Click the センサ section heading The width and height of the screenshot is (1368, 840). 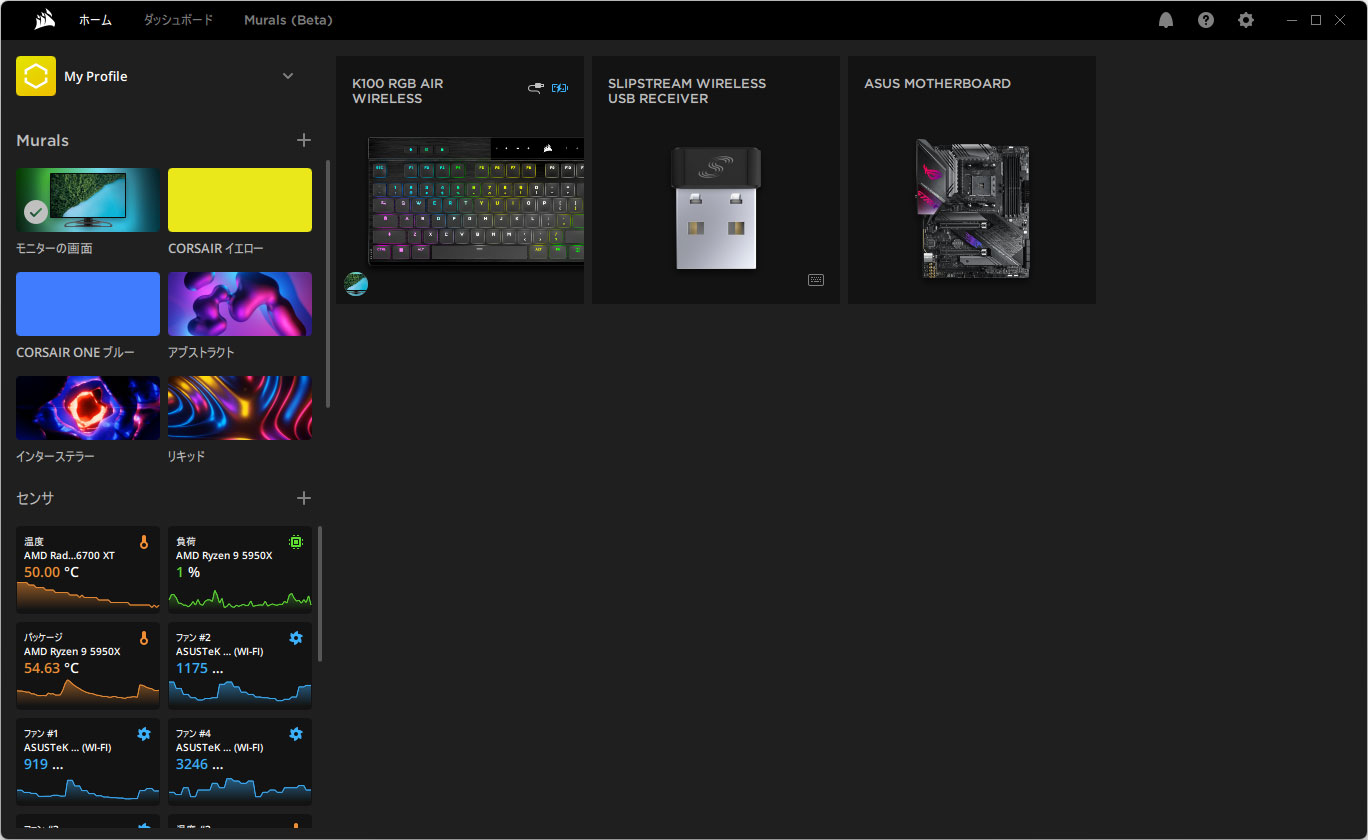(x=35, y=498)
